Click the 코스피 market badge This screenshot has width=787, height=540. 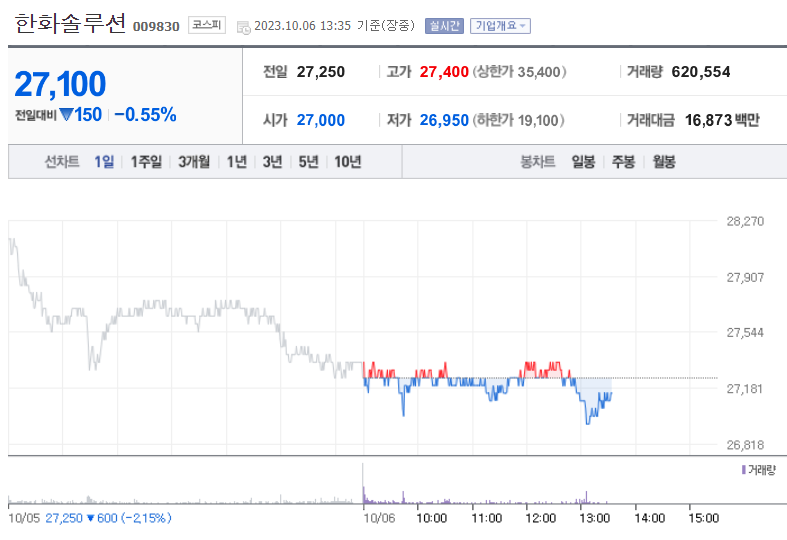(x=207, y=25)
